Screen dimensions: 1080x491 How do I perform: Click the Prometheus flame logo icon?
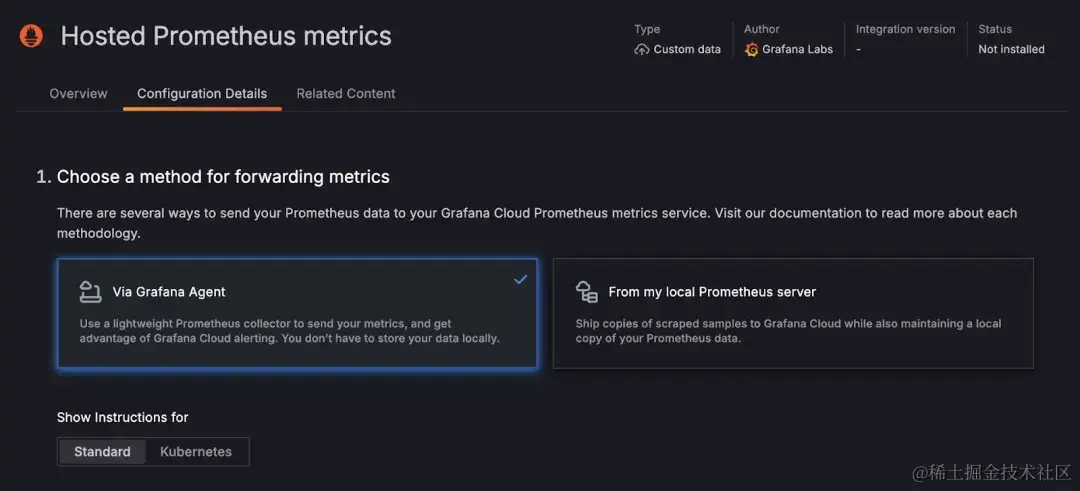click(x=31, y=36)
